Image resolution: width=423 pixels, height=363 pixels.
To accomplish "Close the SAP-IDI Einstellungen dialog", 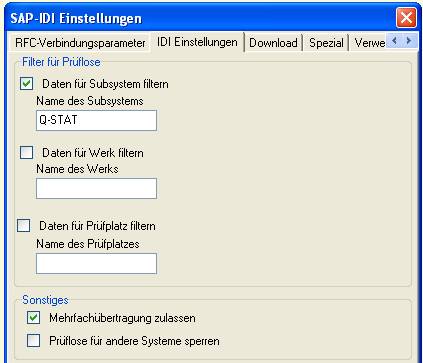I will point(406,17).
